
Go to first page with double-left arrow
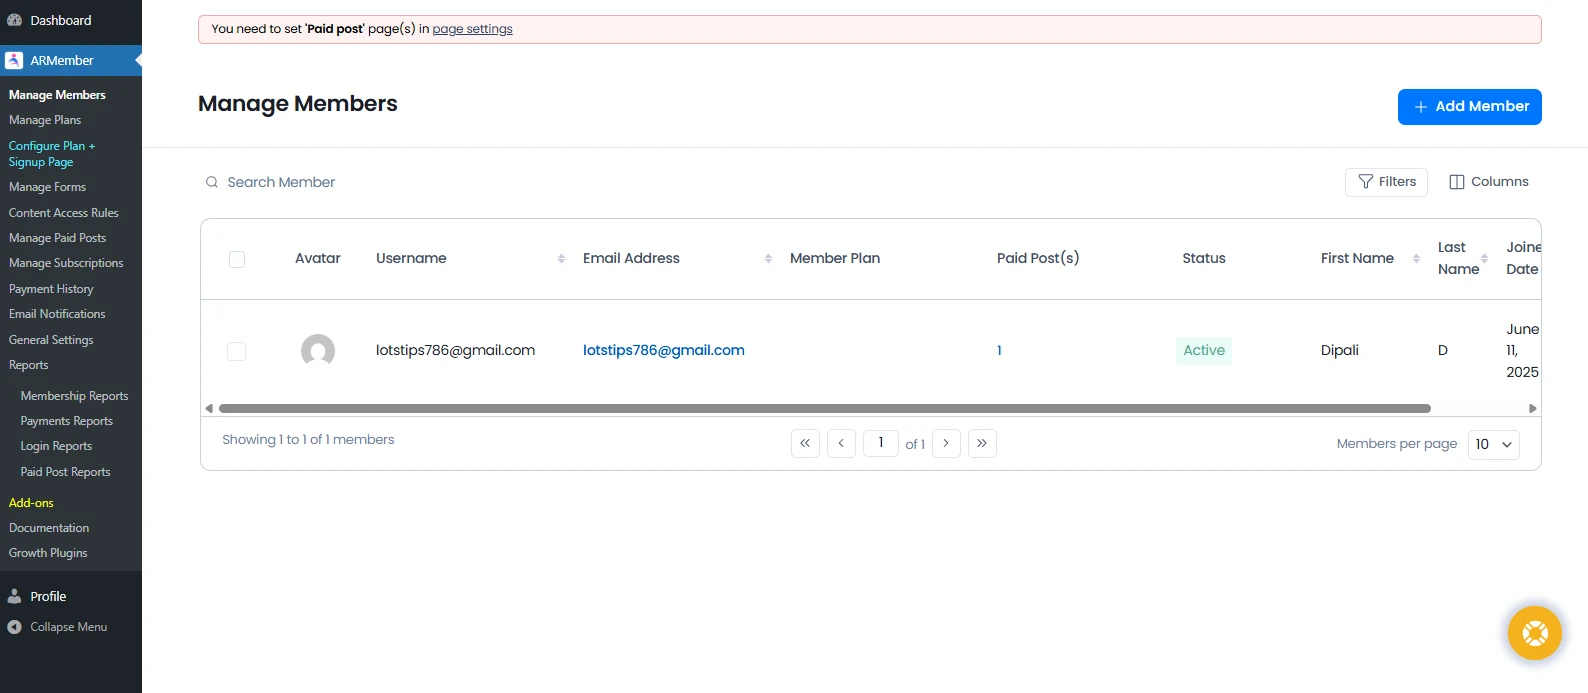[x=805, y=443]
